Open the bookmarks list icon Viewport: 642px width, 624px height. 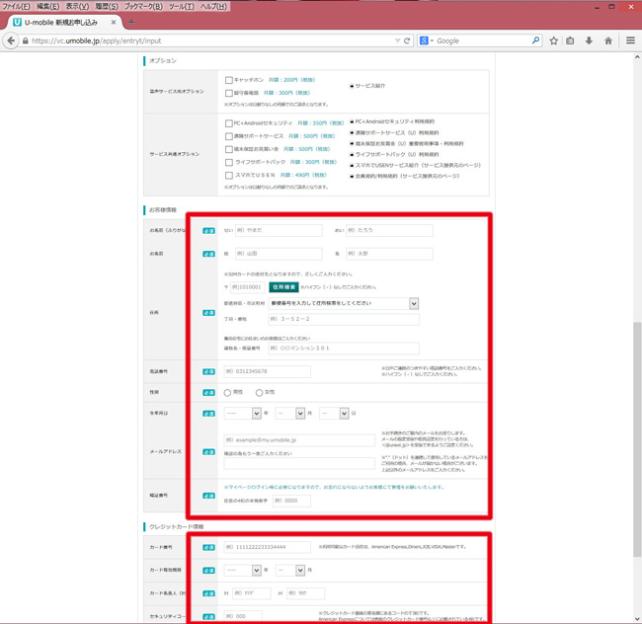coord(570,41)
